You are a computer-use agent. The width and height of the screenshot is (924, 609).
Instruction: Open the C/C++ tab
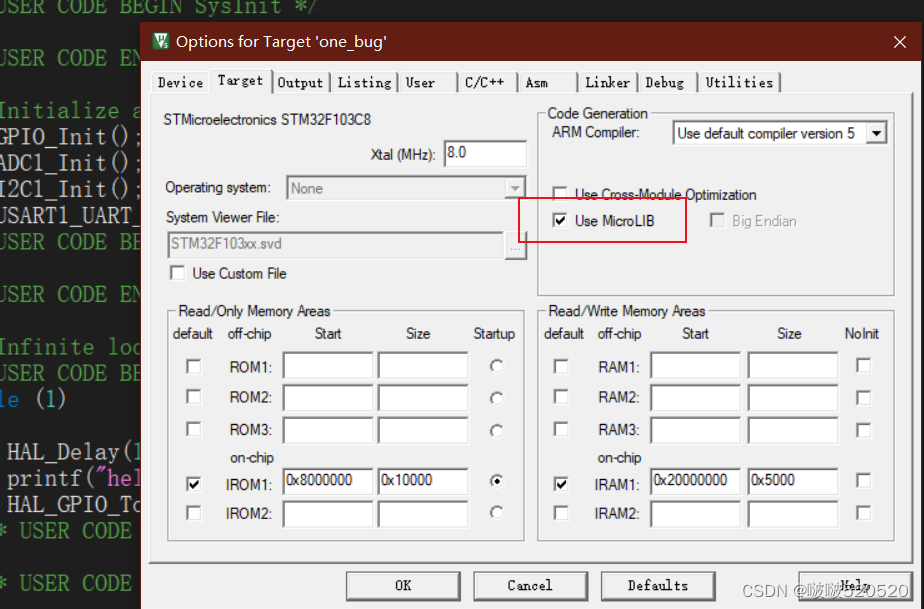coord(486,83)
